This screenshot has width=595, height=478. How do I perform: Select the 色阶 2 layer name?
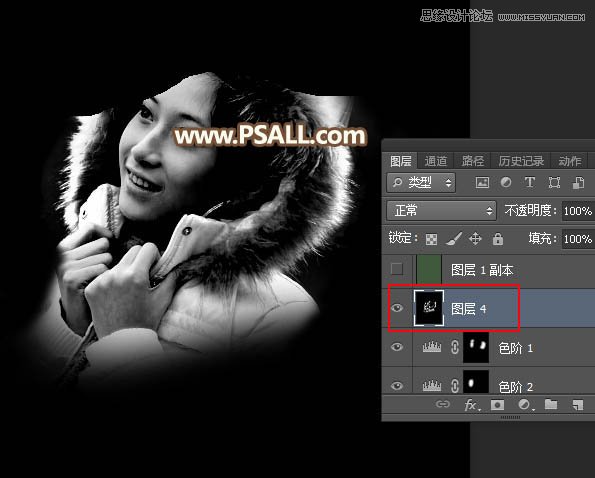pyautogui.click(x=516, y=387)
